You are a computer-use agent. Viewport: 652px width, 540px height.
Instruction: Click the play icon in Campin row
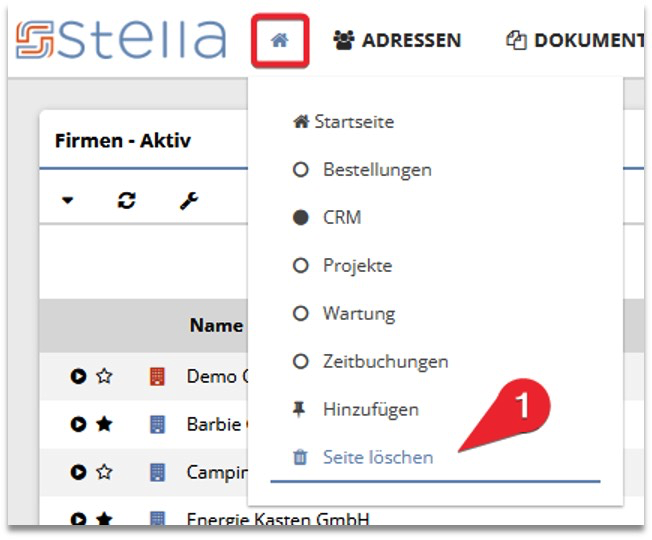click(78, 472)
